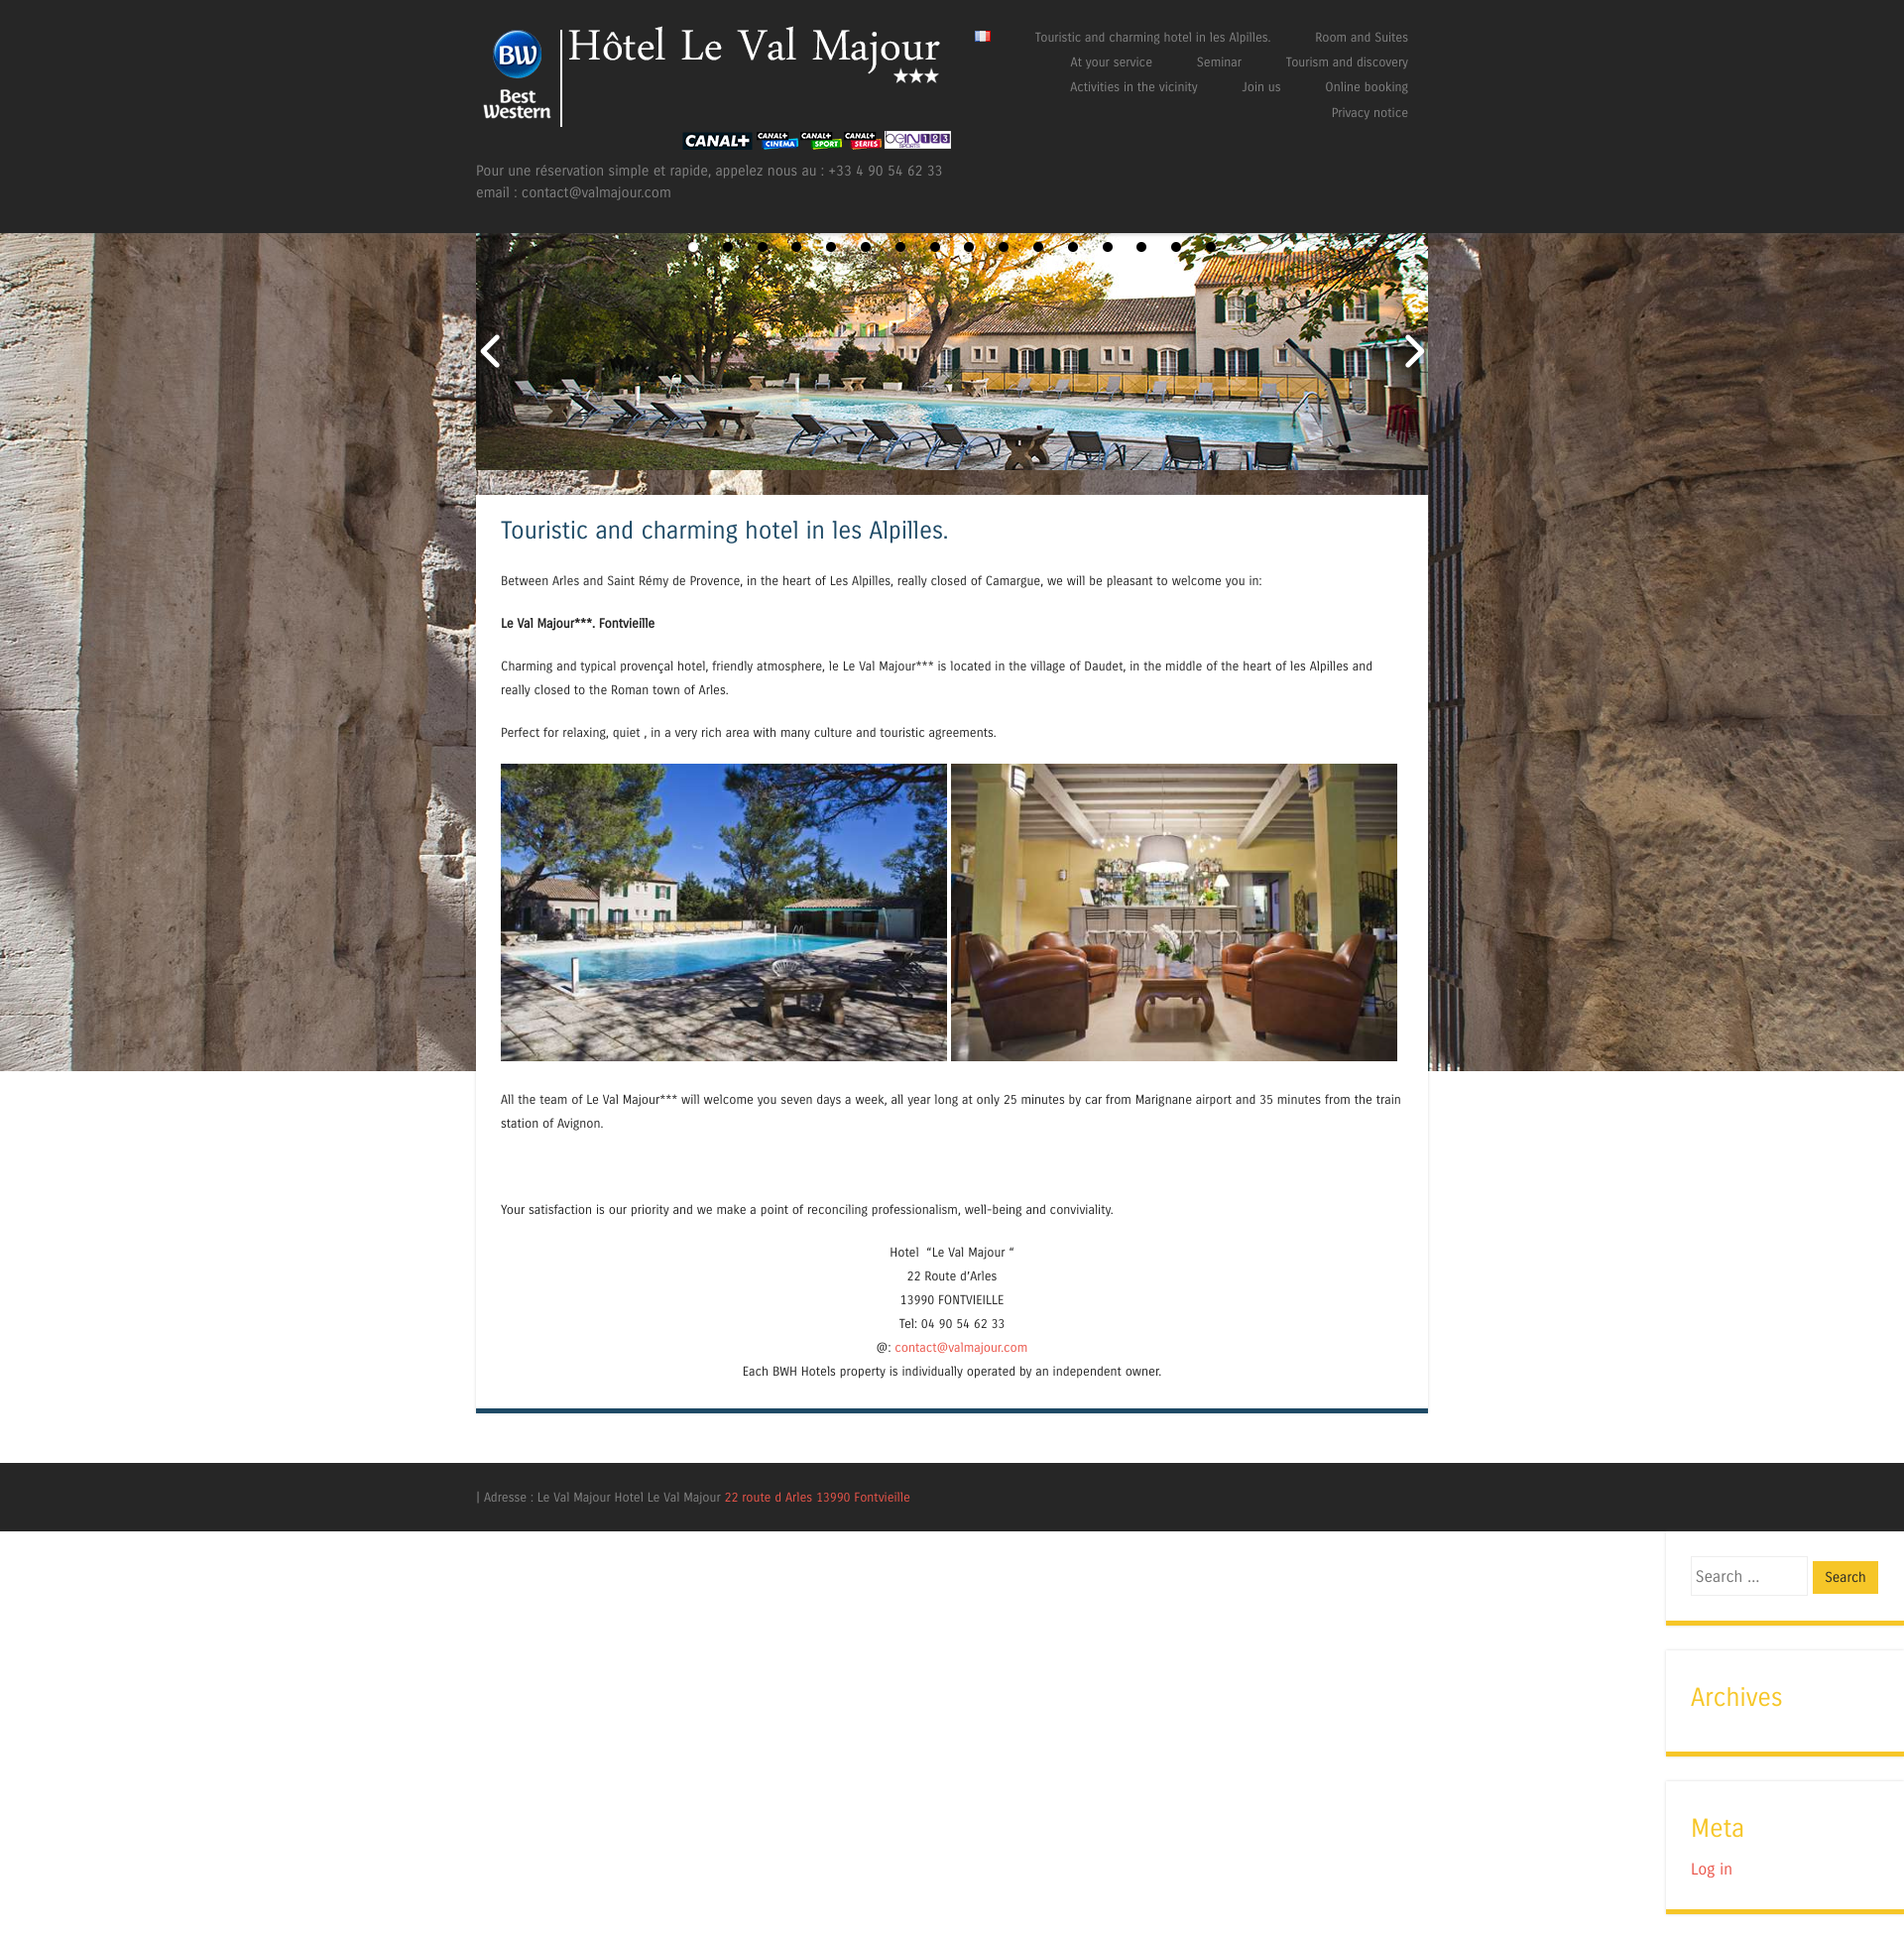Click the beIN Sports 1 2 3 logo

tap(917, 140)
